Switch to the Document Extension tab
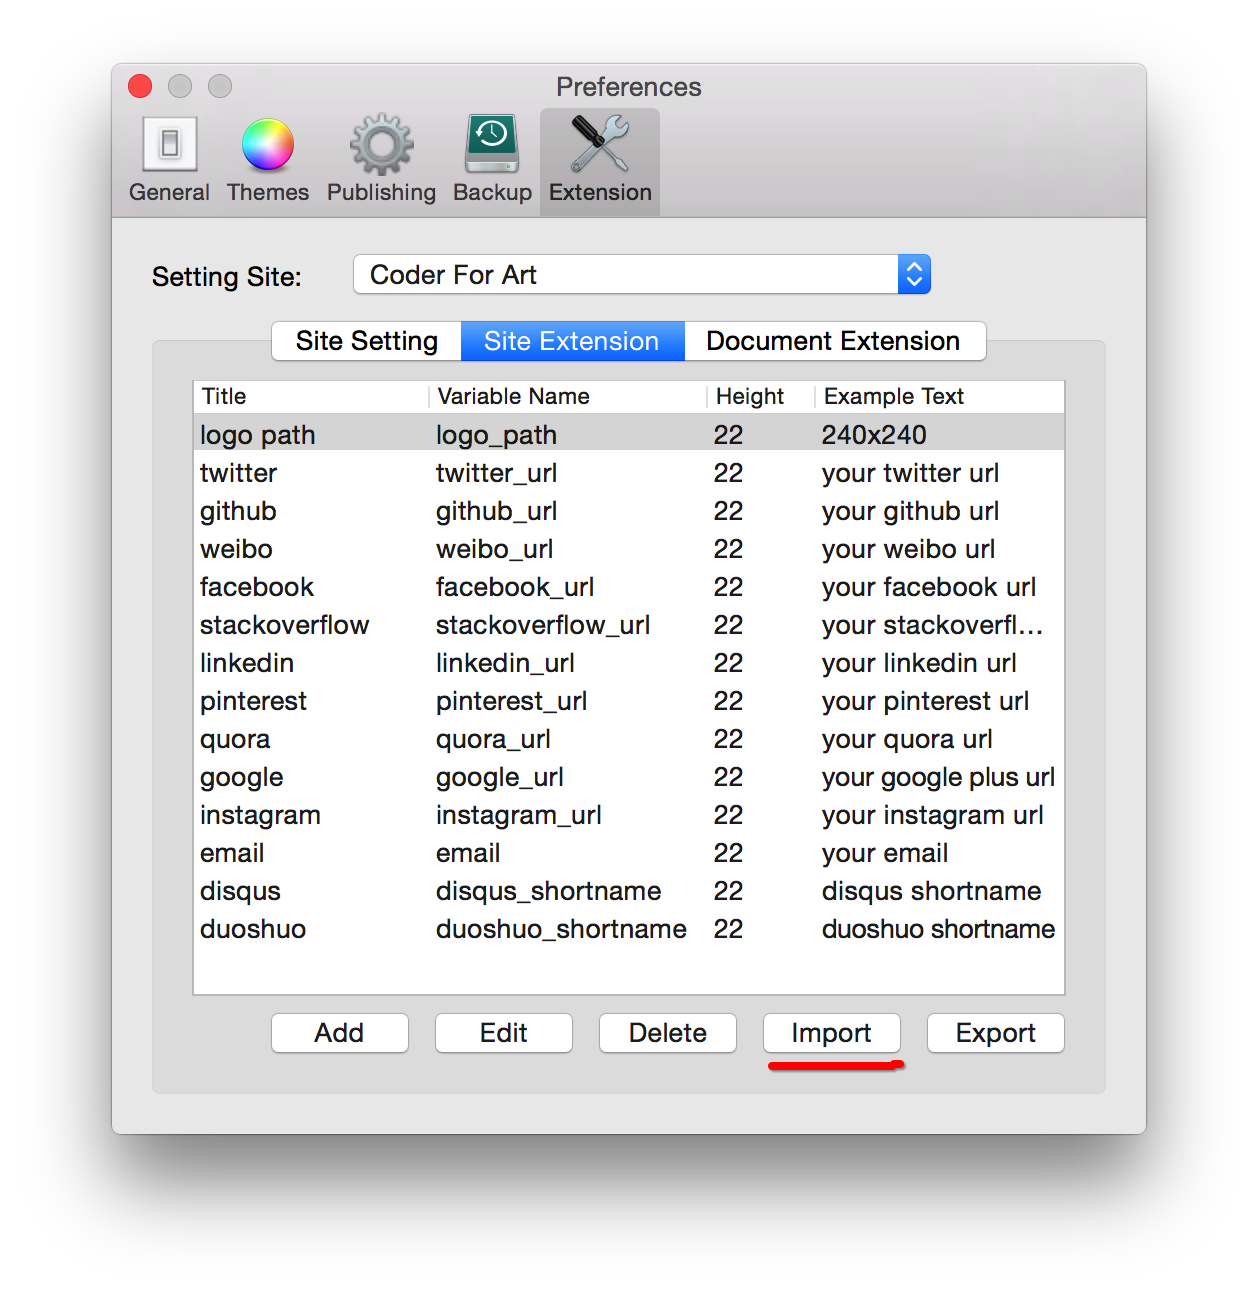 tap(834, 341)
